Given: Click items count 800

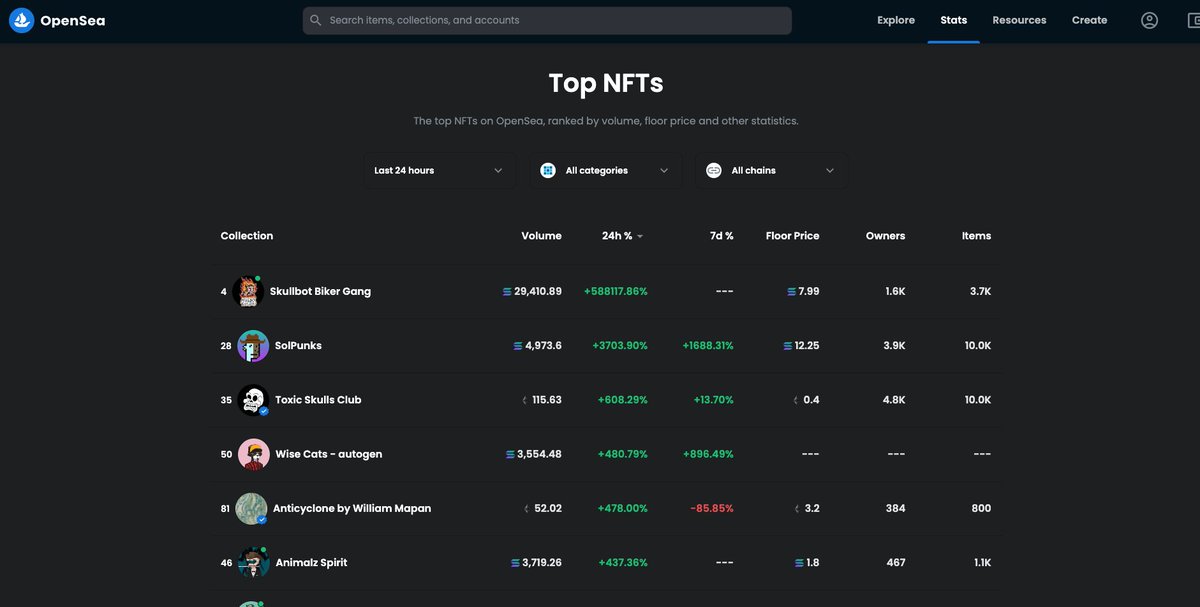Looking at the screenshot, I should coord(981,509).
